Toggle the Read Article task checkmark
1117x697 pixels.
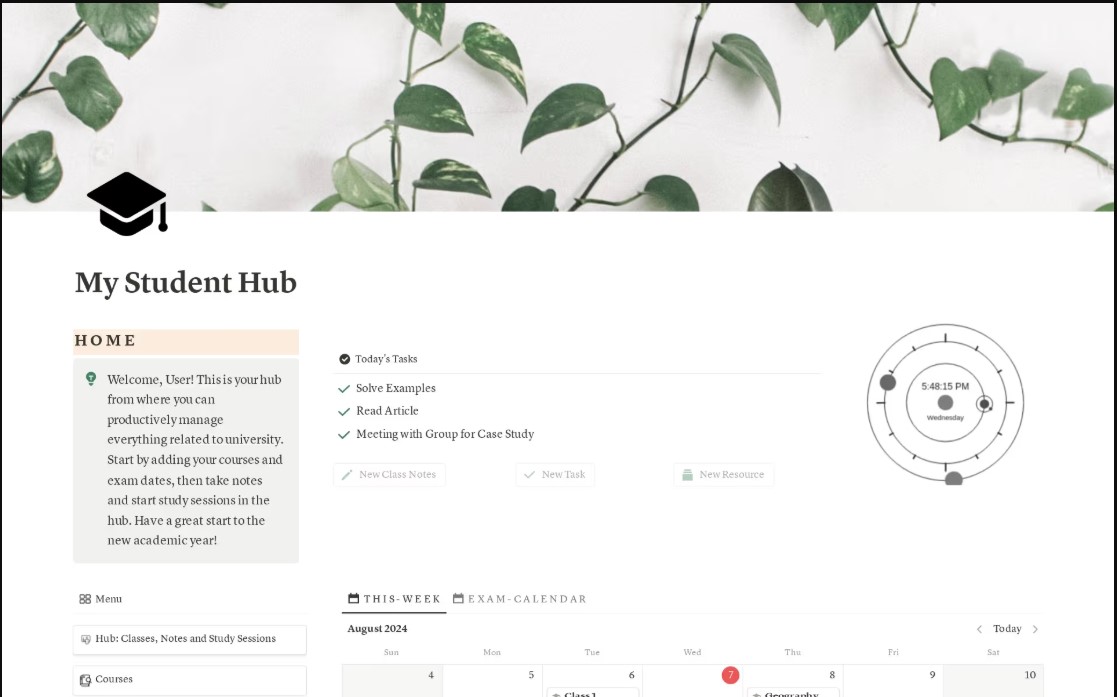tap(344, 411)
